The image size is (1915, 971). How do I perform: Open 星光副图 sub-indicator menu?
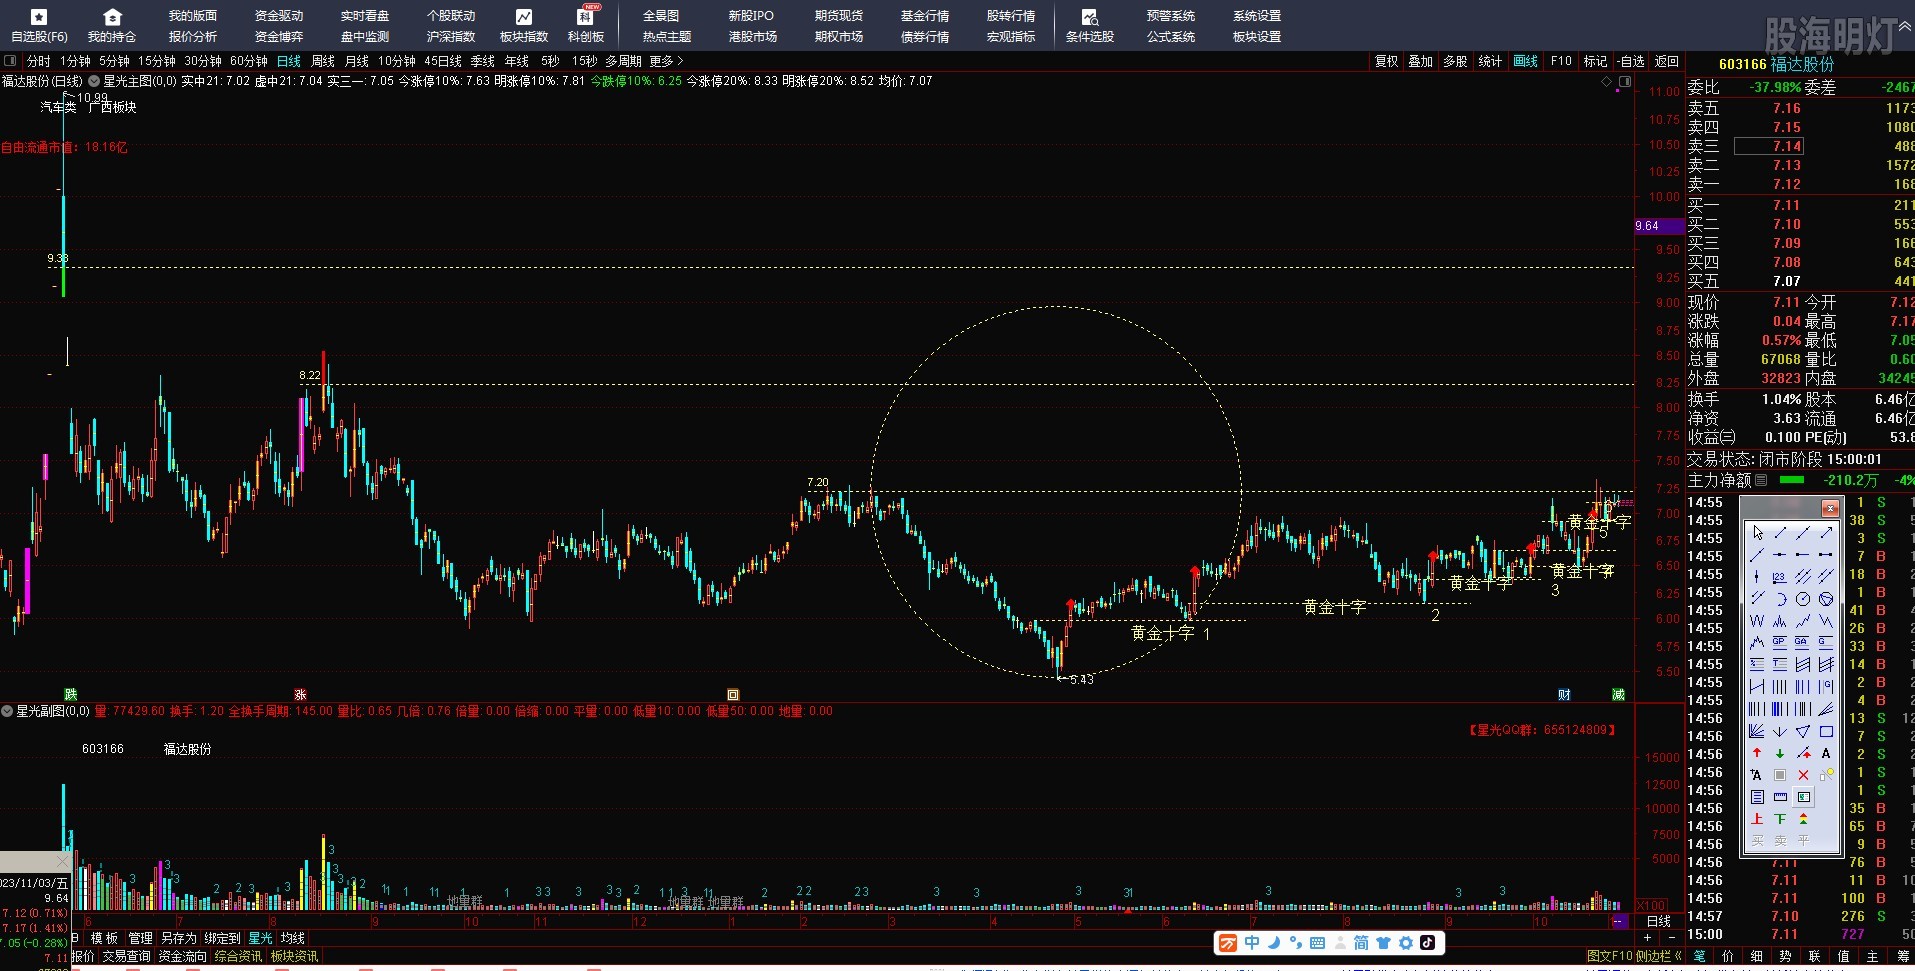point(7,711)
